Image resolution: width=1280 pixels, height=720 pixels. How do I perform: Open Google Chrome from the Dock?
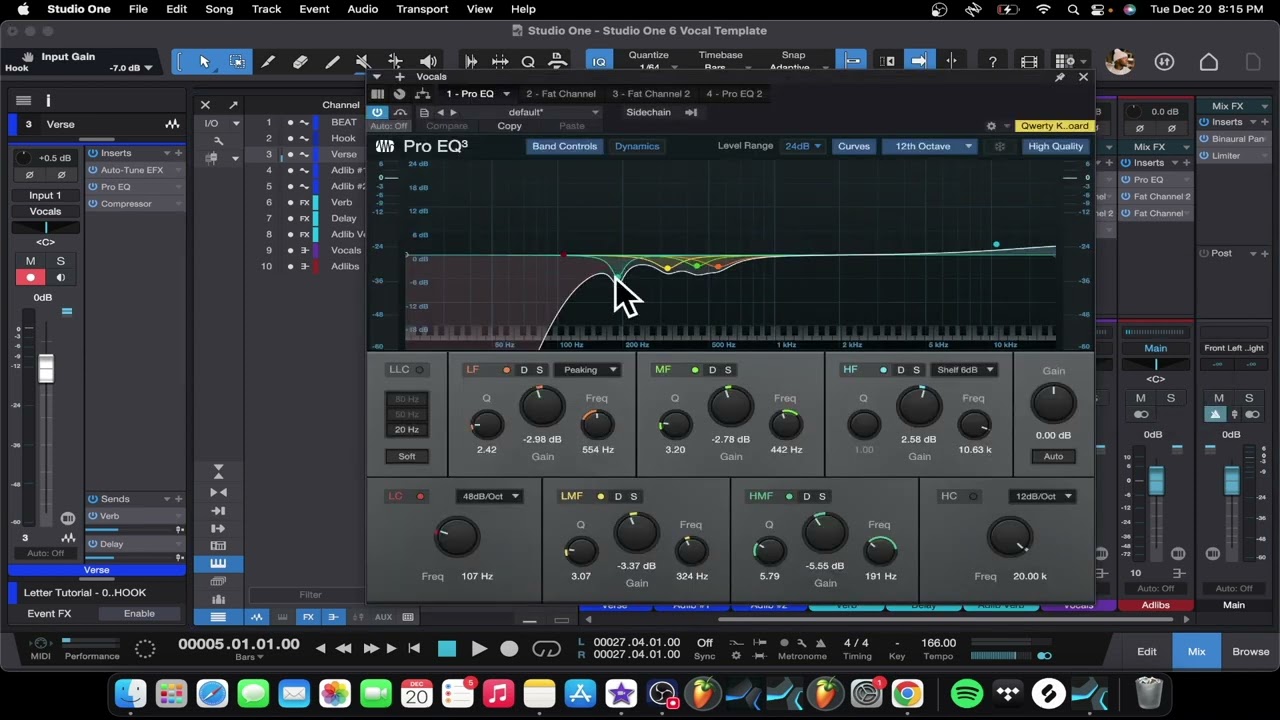click(x=907, y=692)
